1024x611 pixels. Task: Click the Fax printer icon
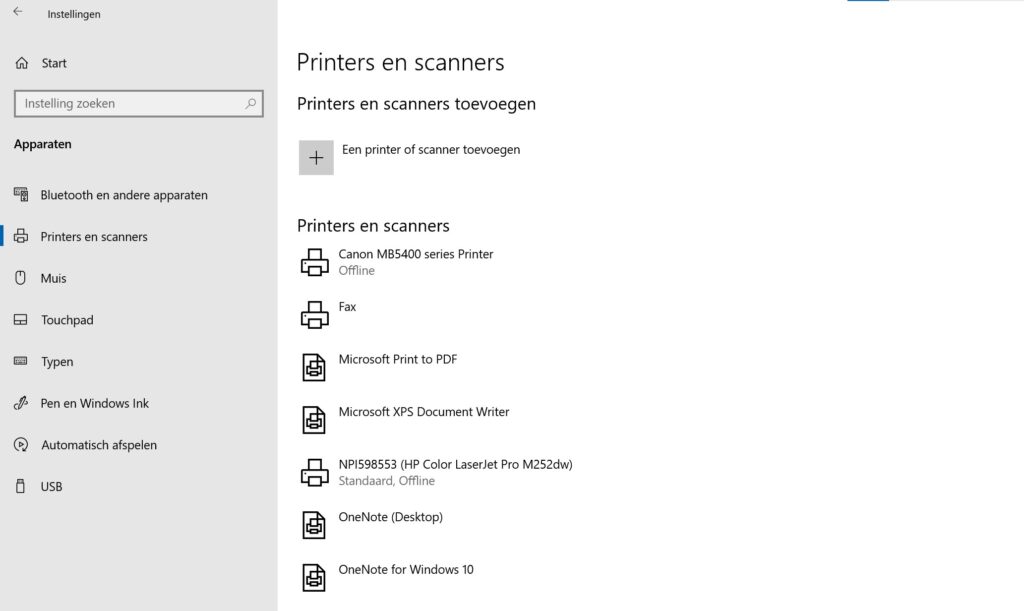pos(315,314)
